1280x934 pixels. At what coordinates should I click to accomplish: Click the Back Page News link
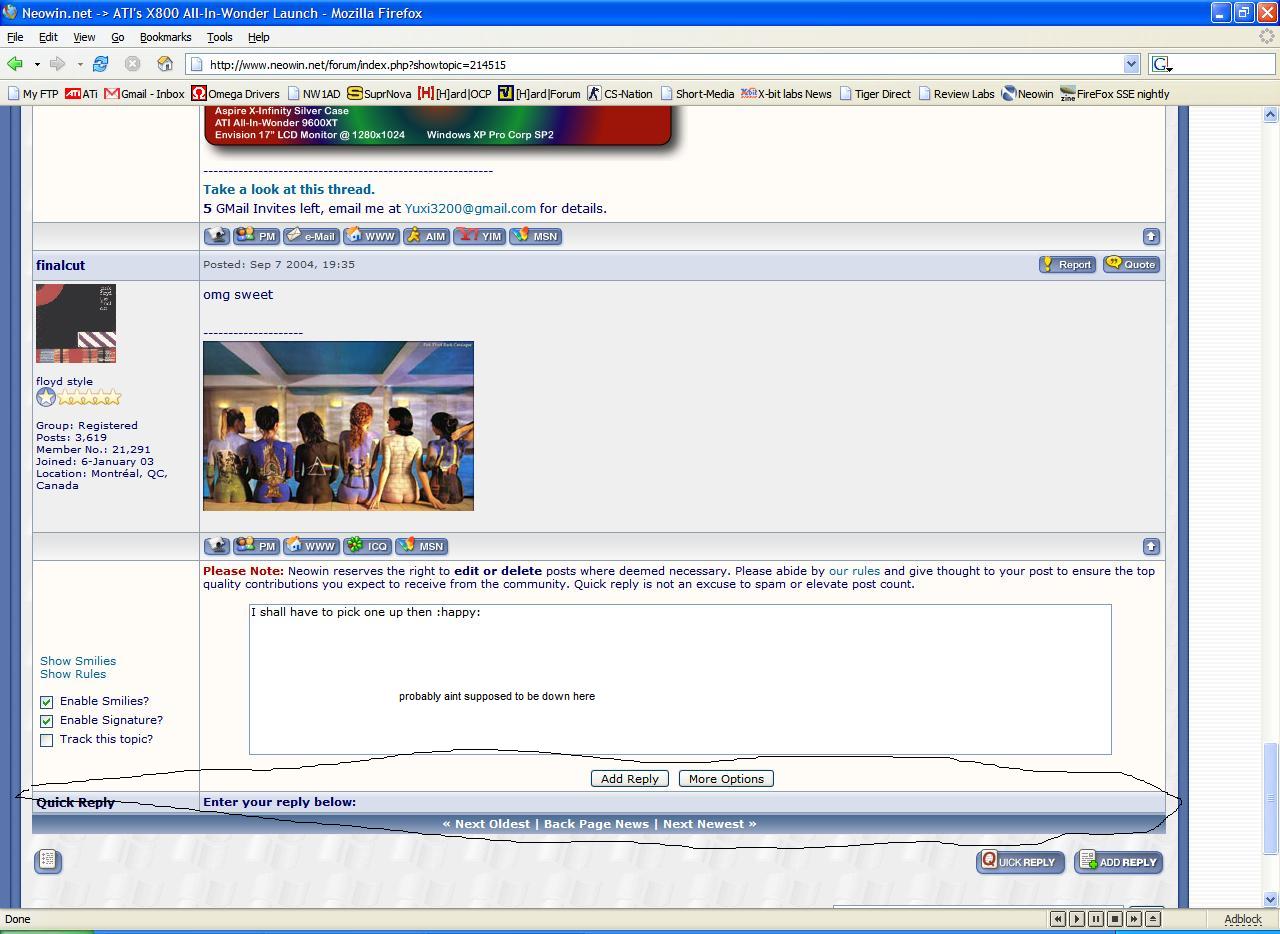(596, 824)
